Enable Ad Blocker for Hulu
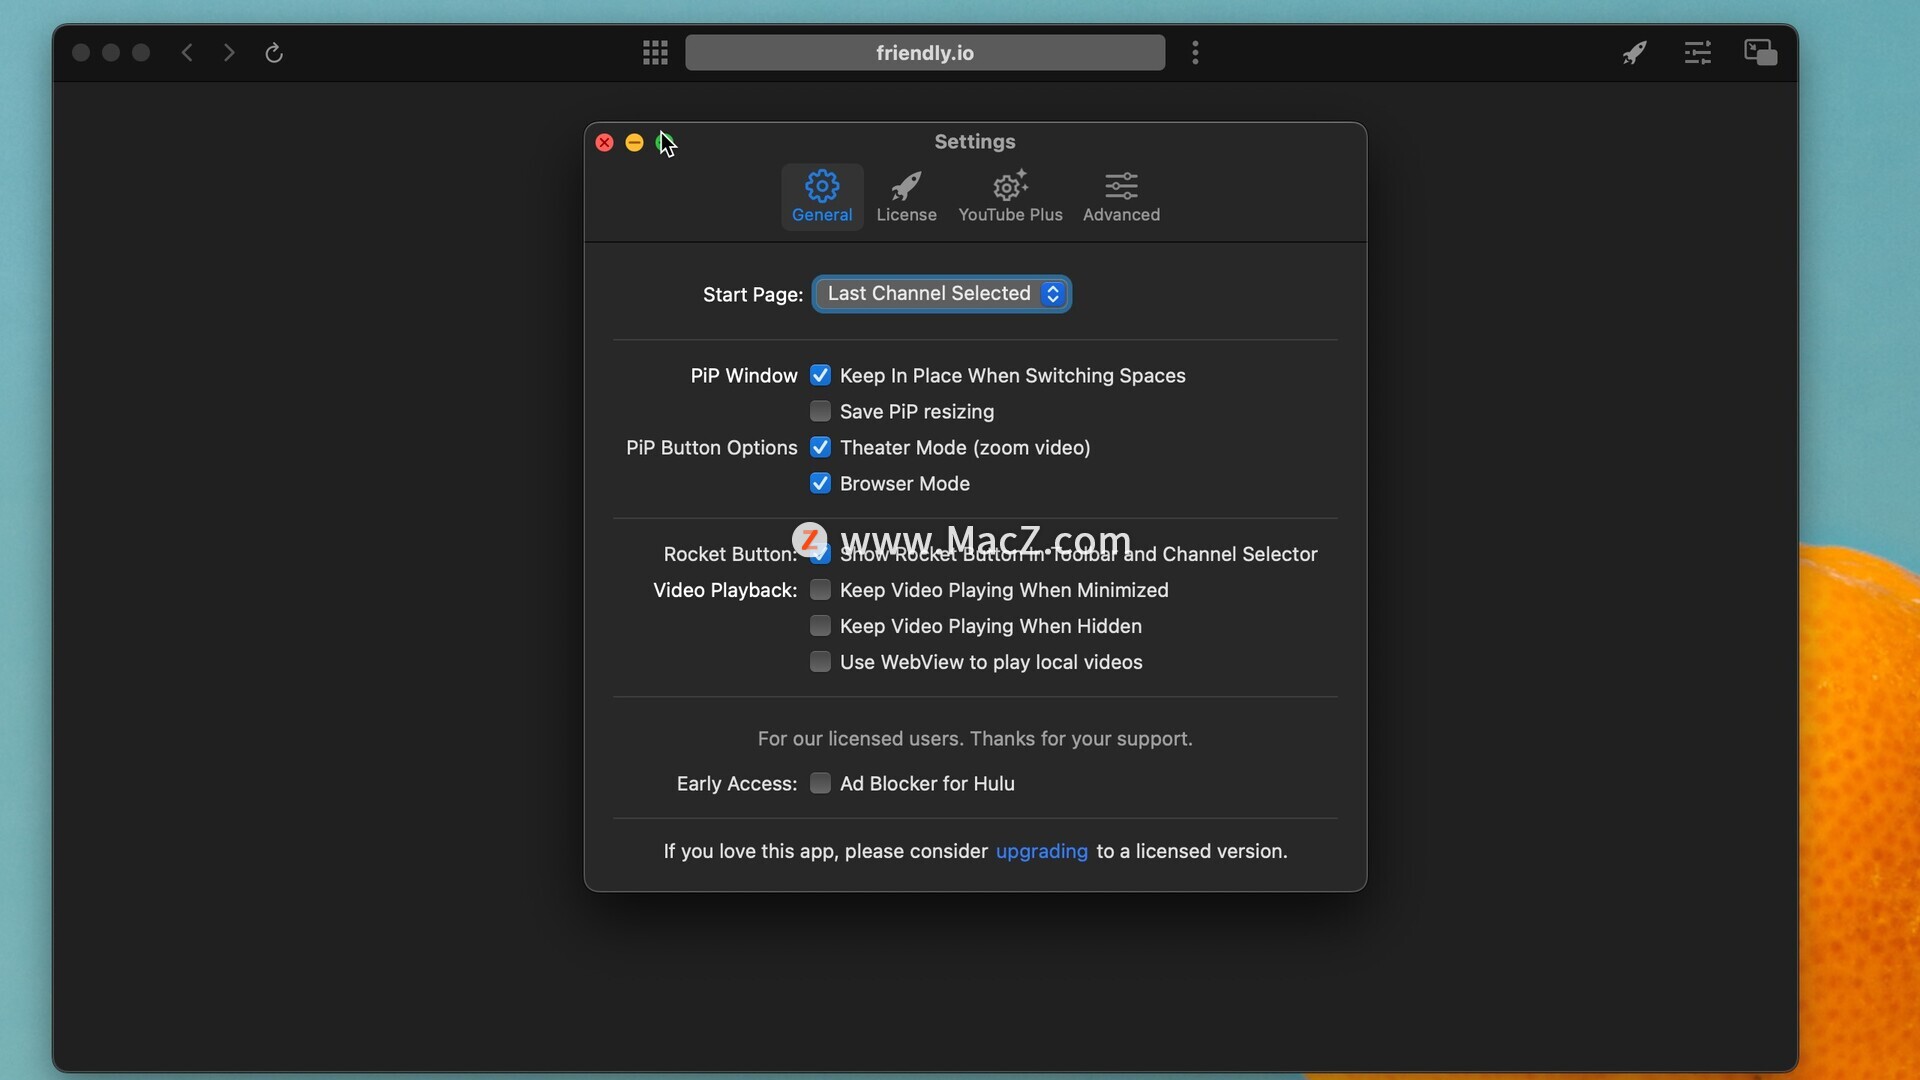The image size is (1920, 1080). click(820, 783)
